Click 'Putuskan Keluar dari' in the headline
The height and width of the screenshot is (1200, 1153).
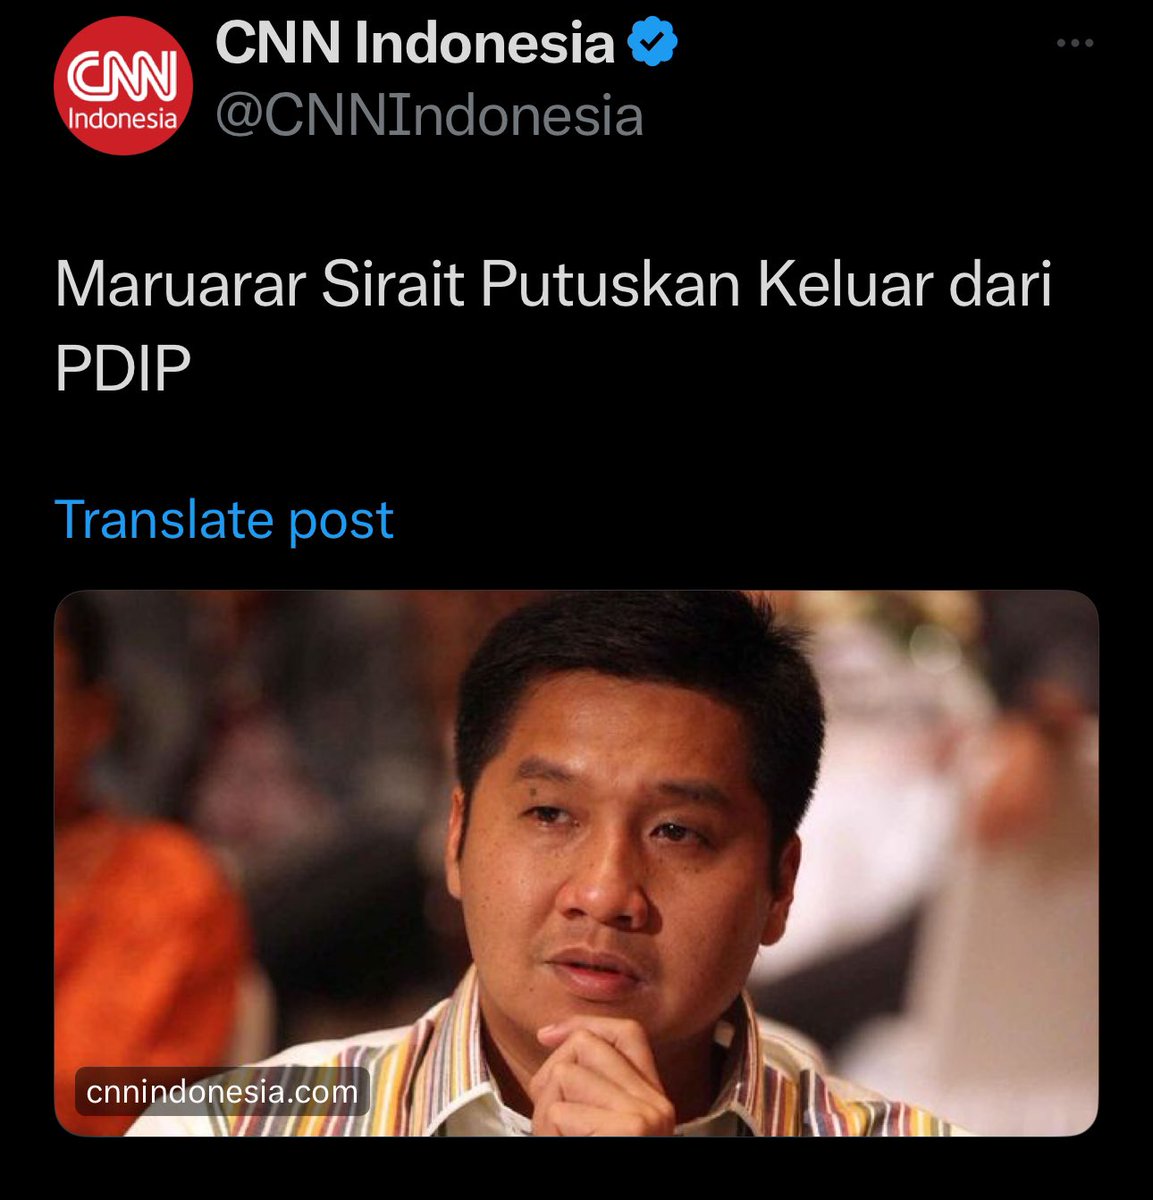coord(766,285)
